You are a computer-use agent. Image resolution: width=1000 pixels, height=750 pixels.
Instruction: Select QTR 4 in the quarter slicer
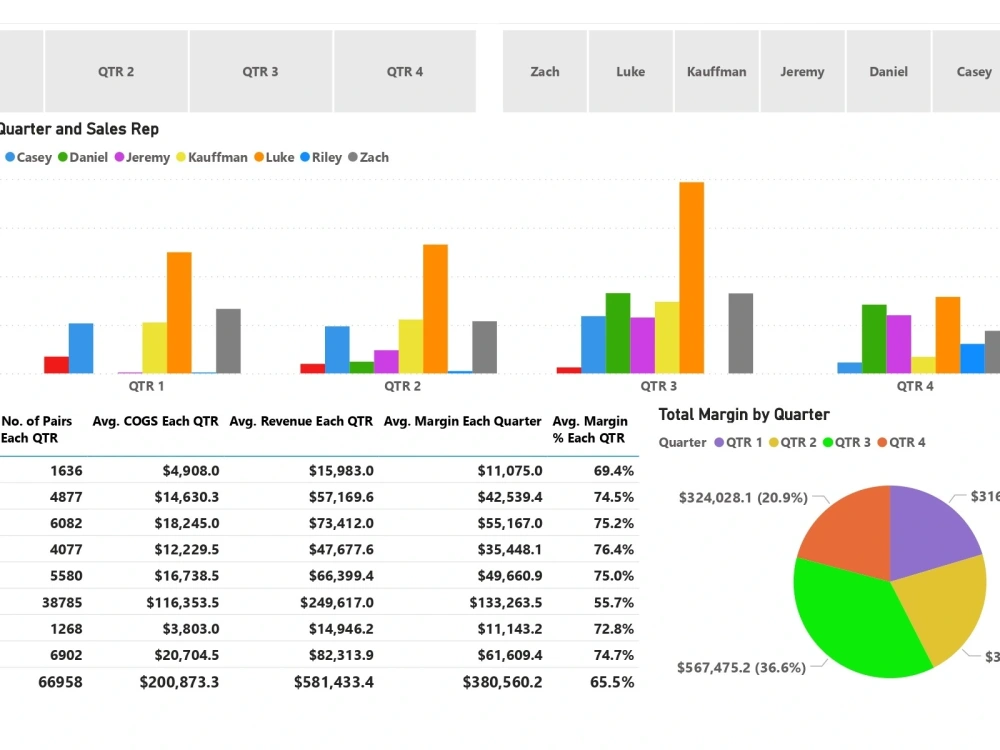click(404, 71)
